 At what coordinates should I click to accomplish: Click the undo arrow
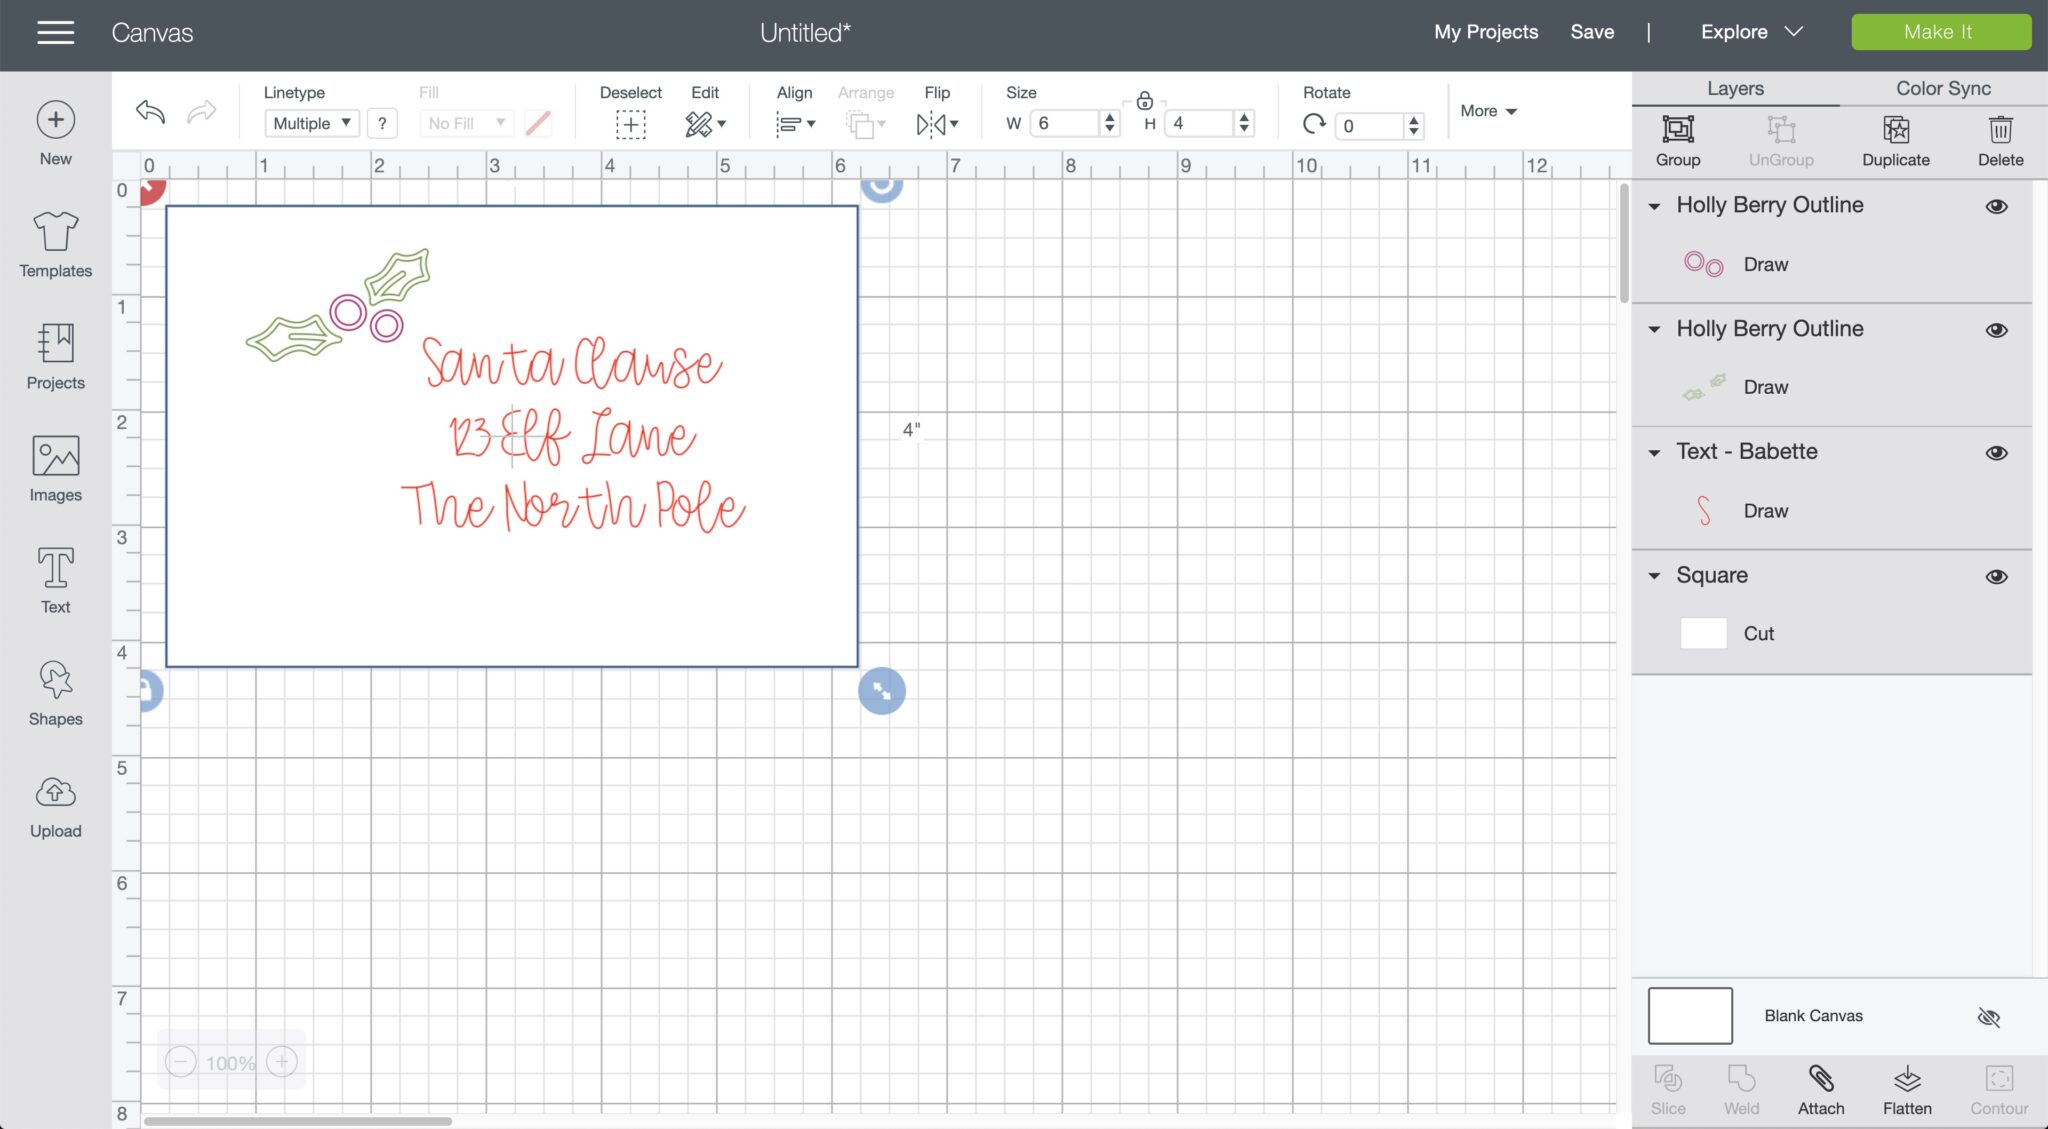pos(150,111)
